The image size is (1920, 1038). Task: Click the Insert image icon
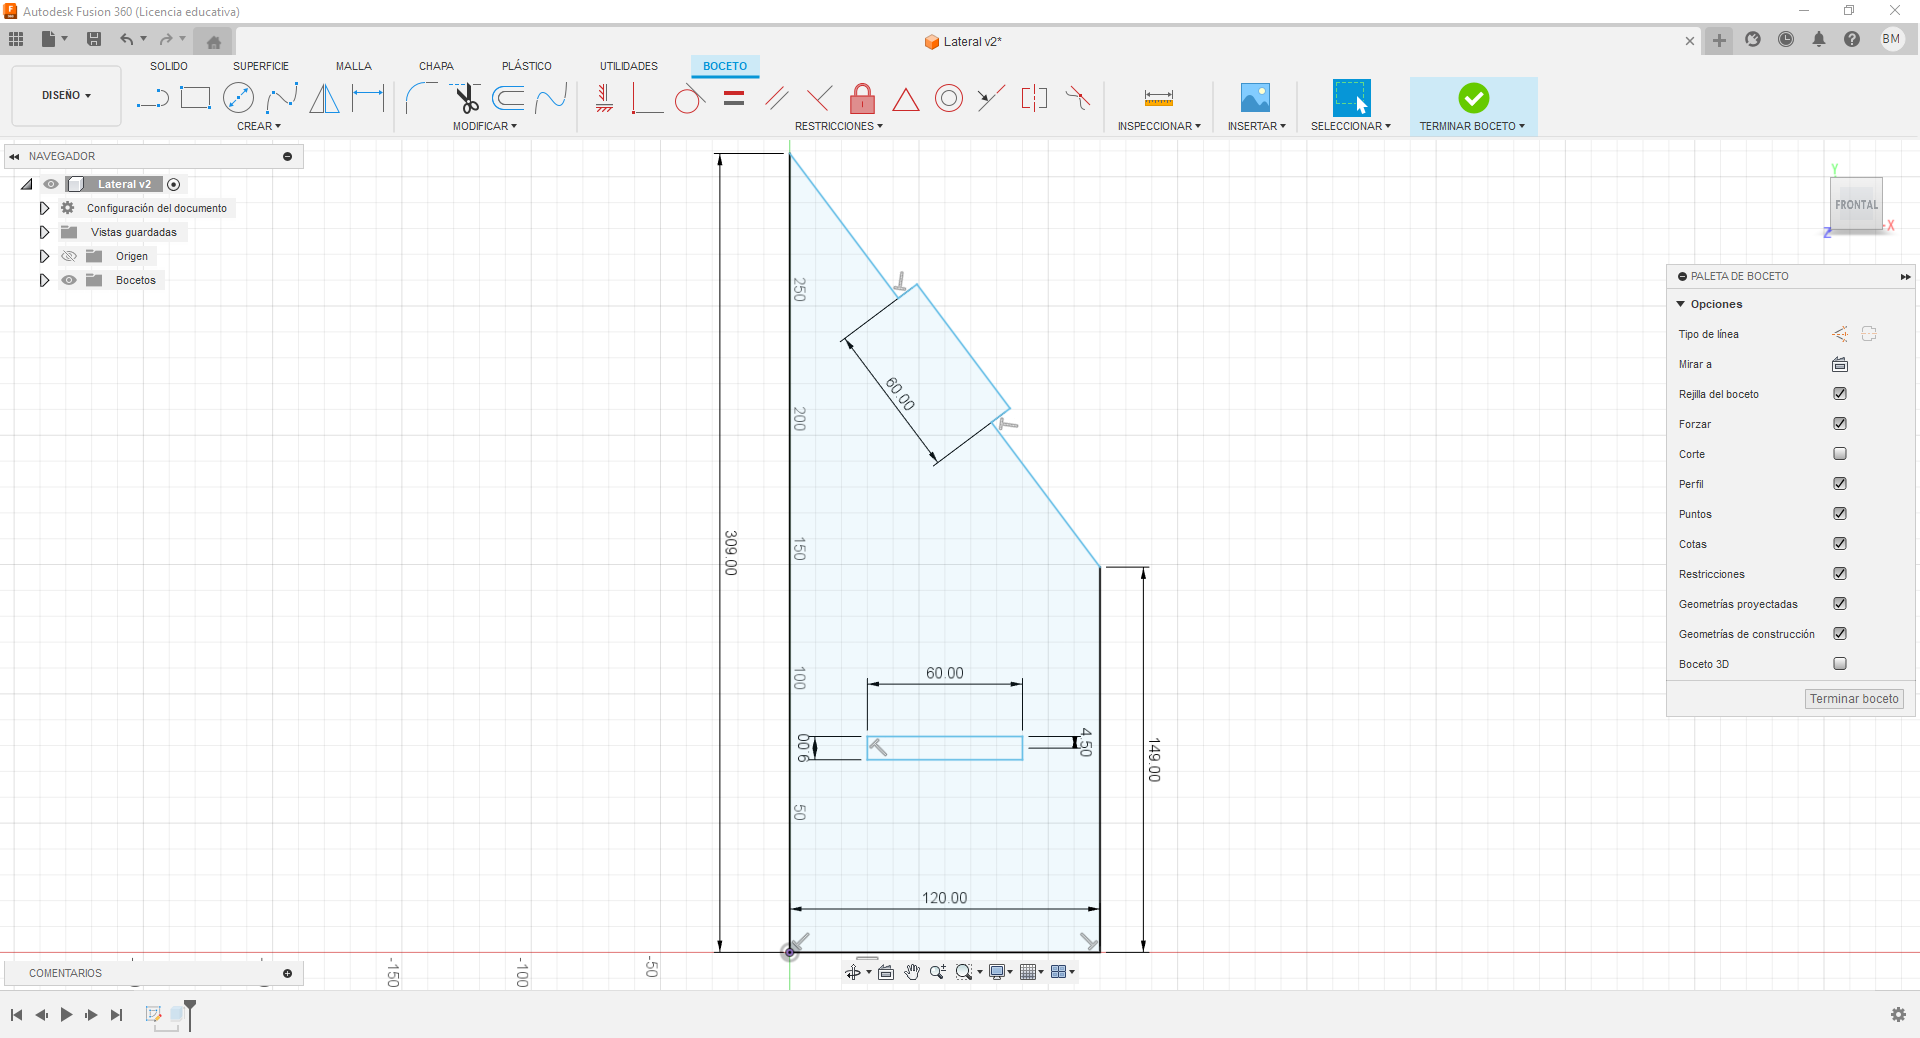click(x=1255, y=98)
